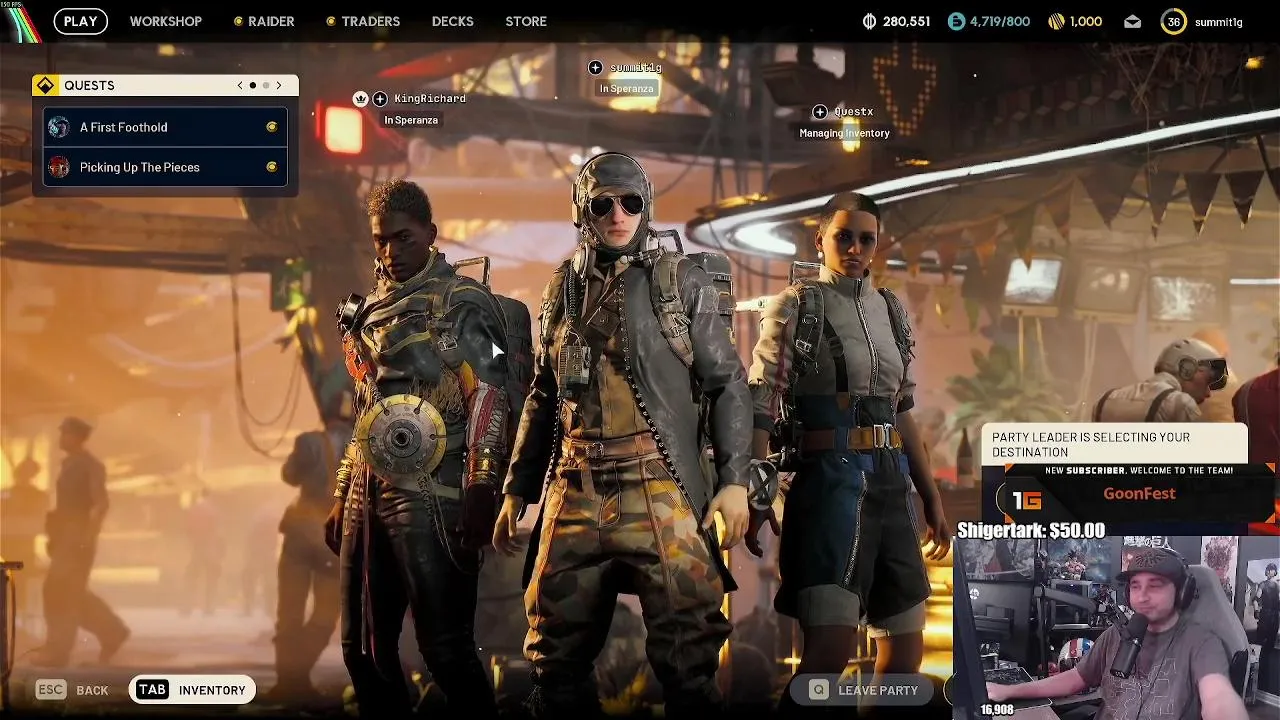Viewport: 1280px width, 720px height.
Task: Open the STORE tab
Action: click(526, 21)
